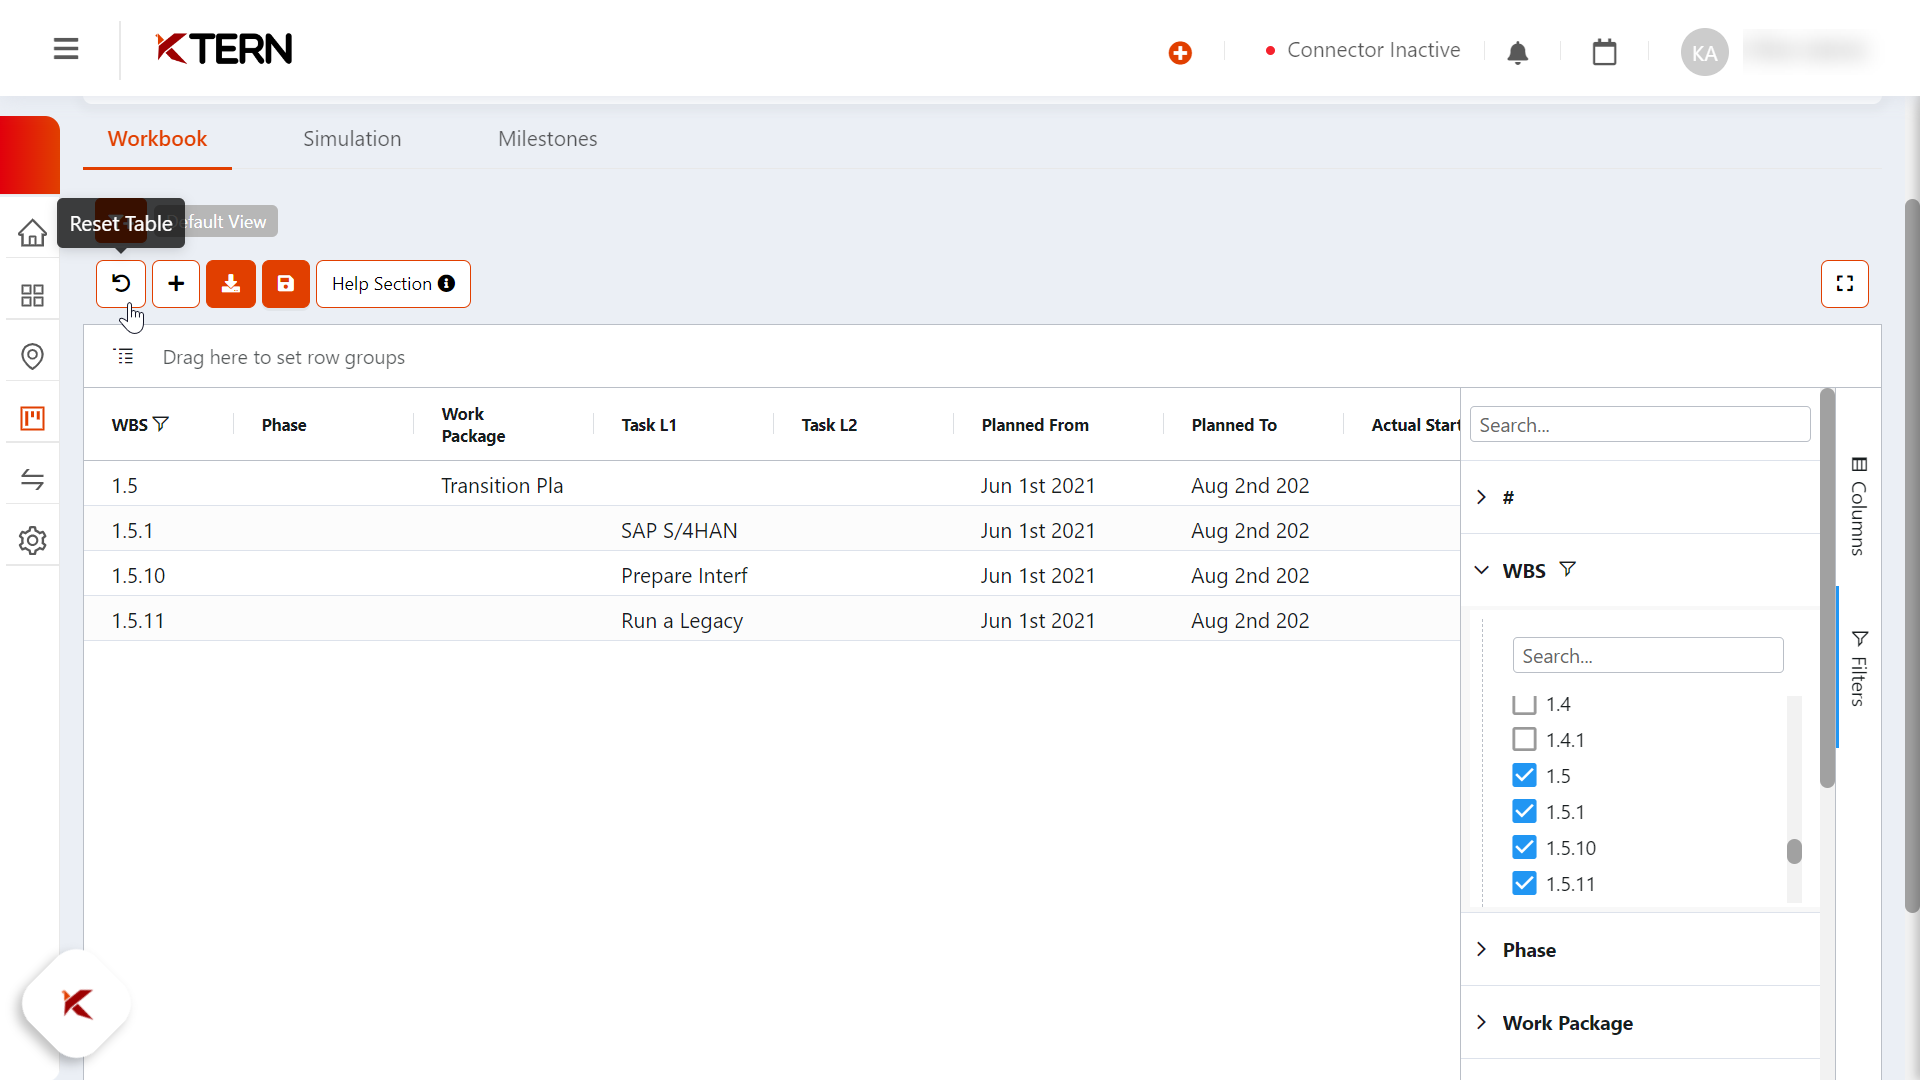This screenshot has width=1920, height=1080.
Task: Open the Filters side panel tab
Action: 1859,668
